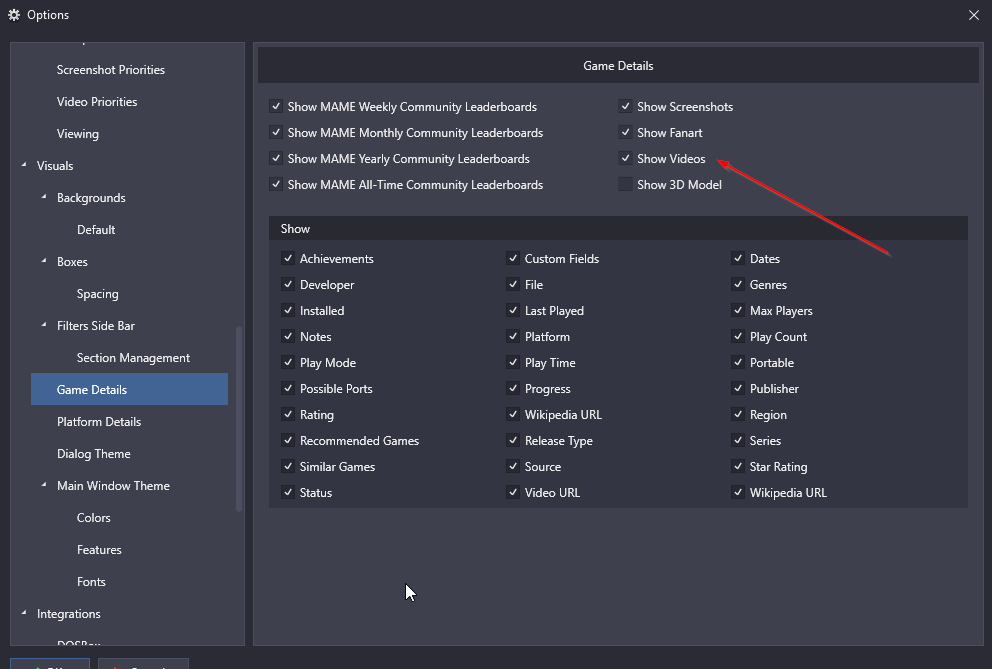Enable the Show 3D Model checkbox
Screen dimensions: 992x669
[626, 185]
